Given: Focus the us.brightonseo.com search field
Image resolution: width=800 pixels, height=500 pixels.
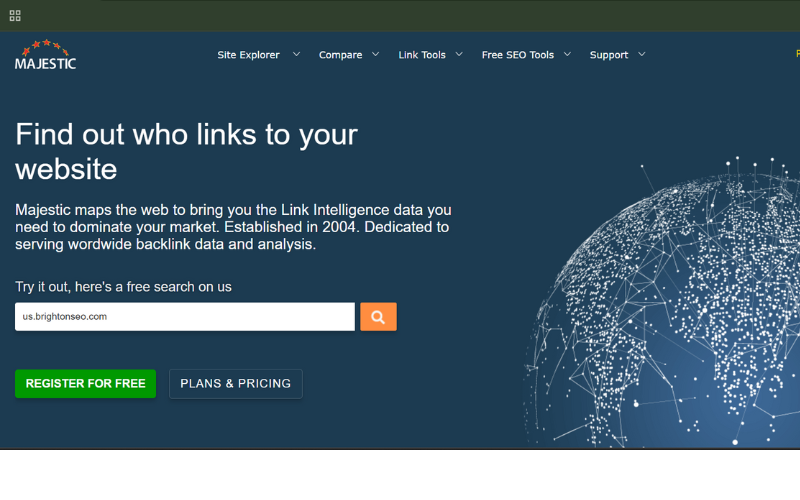Looking at the screenshot, I should tap(185, 317).
